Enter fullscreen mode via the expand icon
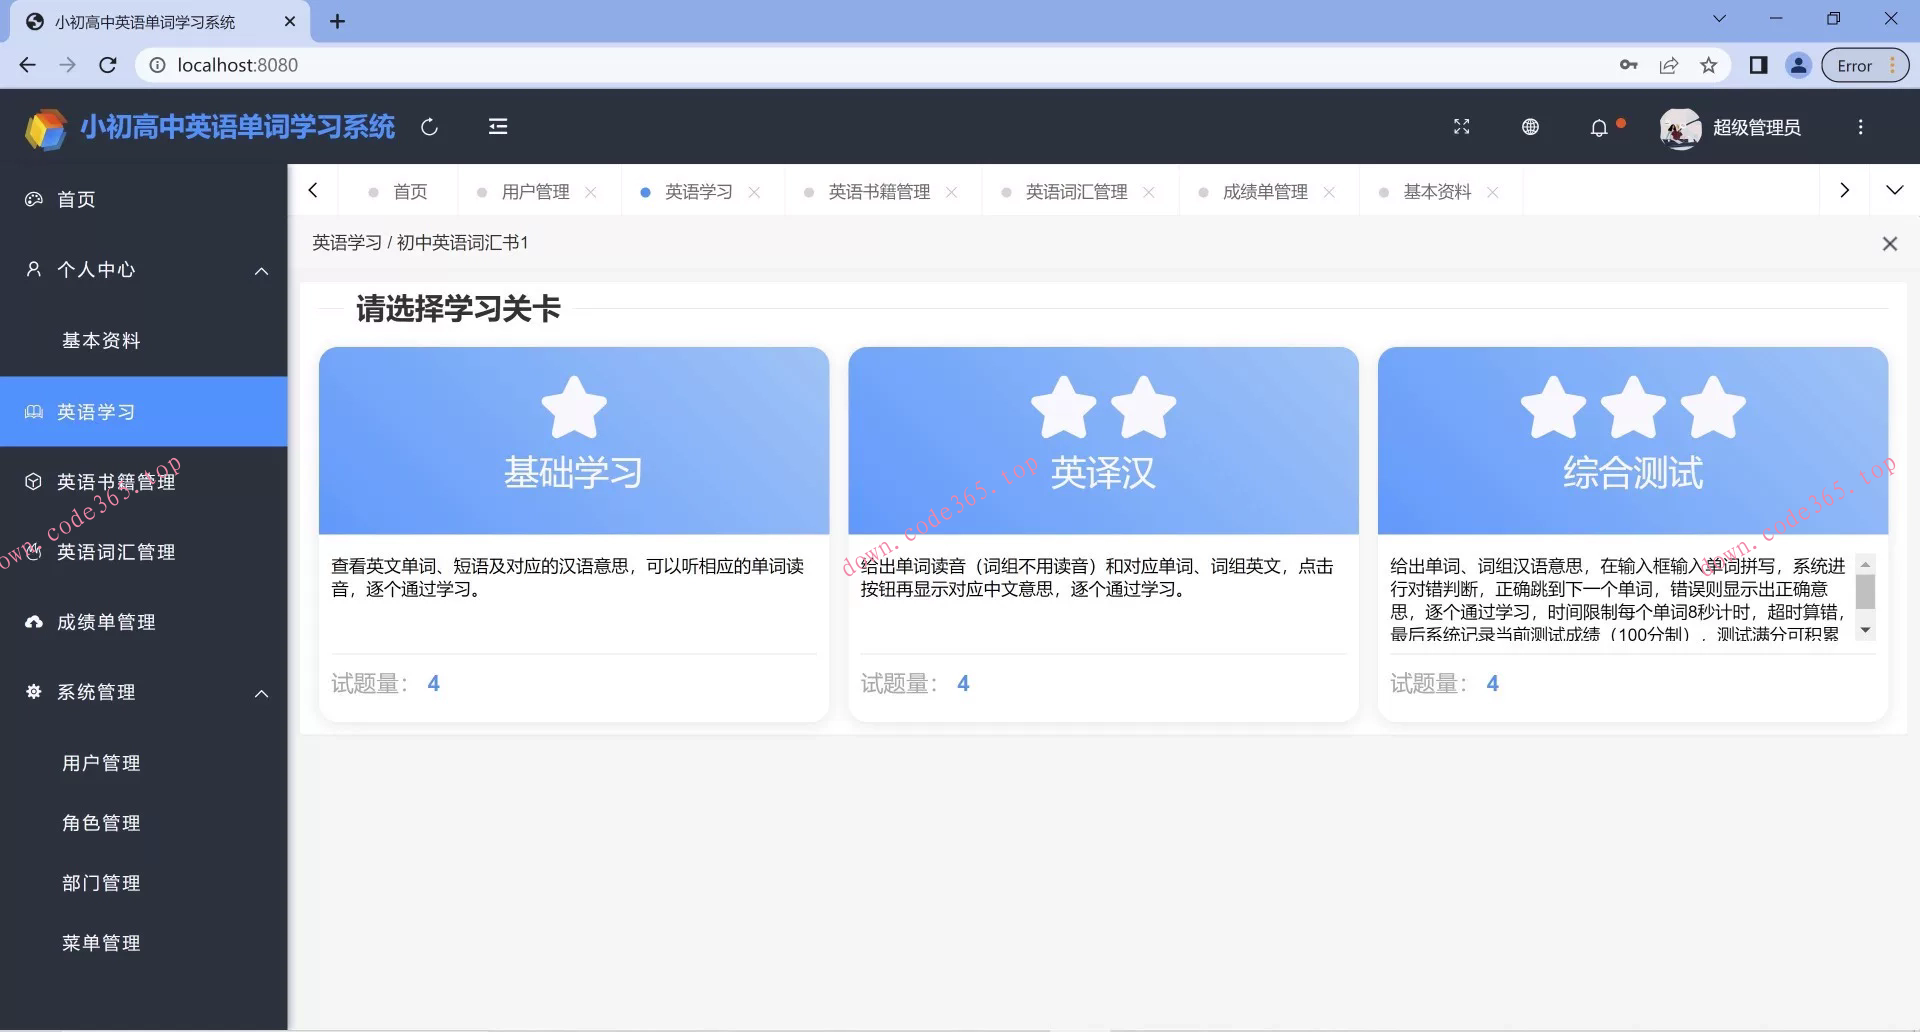This screenshot has width=1920, height=1032. click(x=1461, y=127)
